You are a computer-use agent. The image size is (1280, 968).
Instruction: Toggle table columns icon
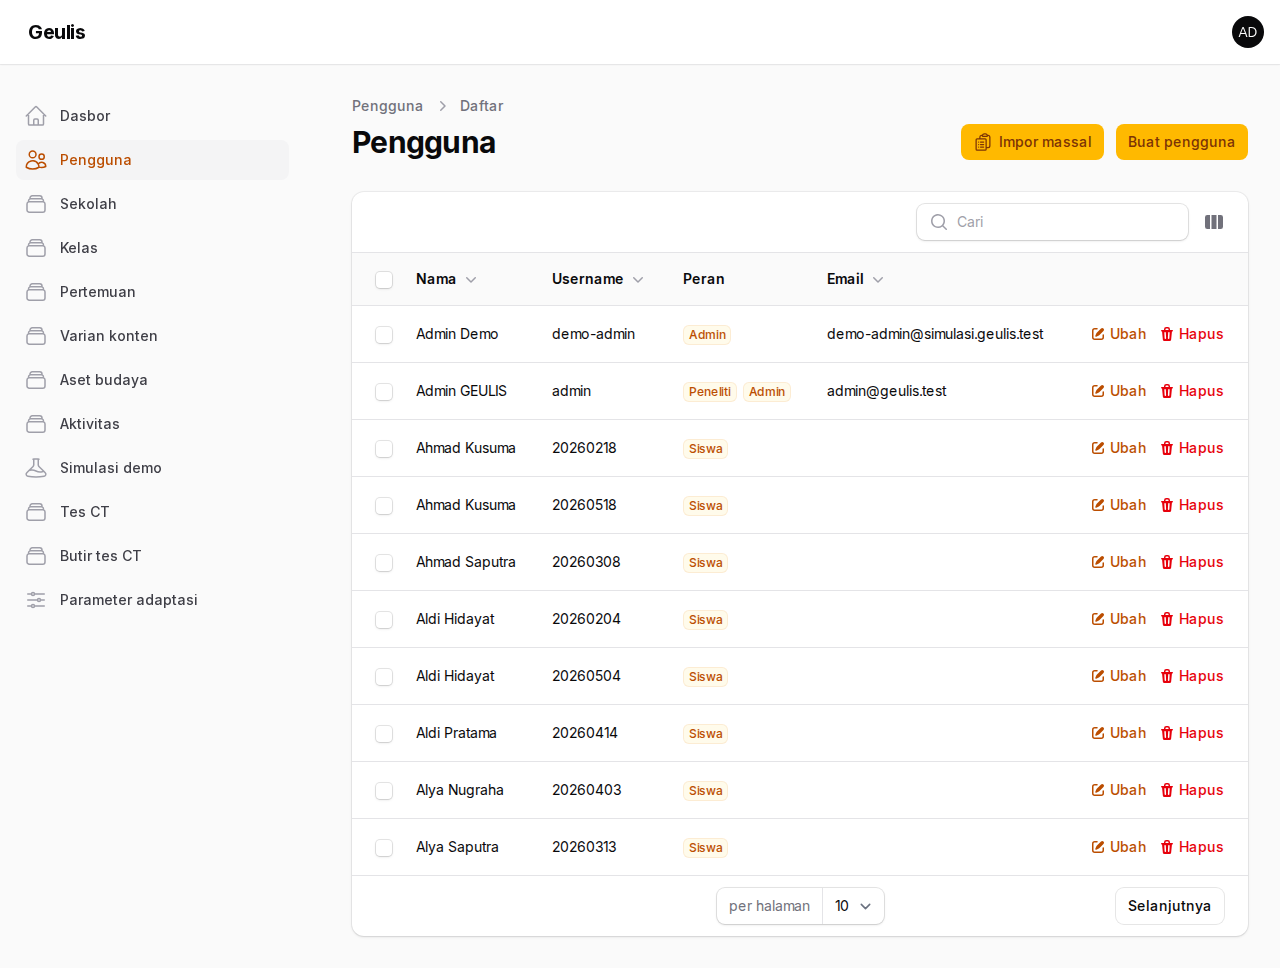click(x=1214, y=222)
